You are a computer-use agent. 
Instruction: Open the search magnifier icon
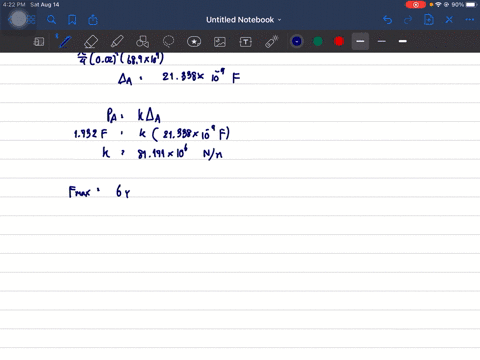[51, 20]
